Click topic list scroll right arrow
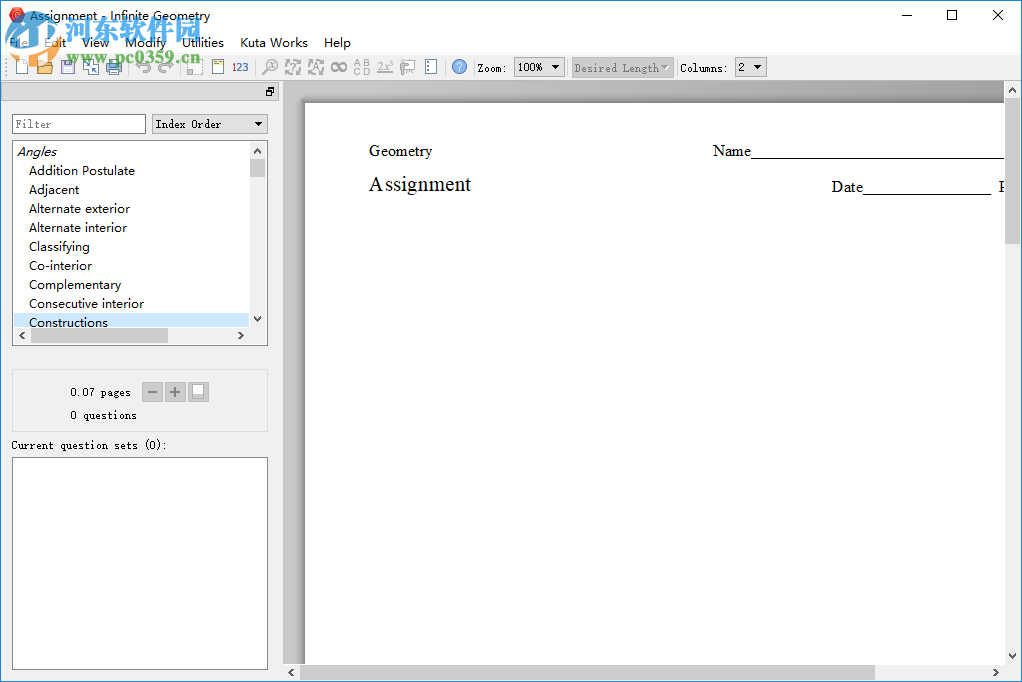Image resolution: width=1022 pixels, height=682 pixels. tap(241, 335)
